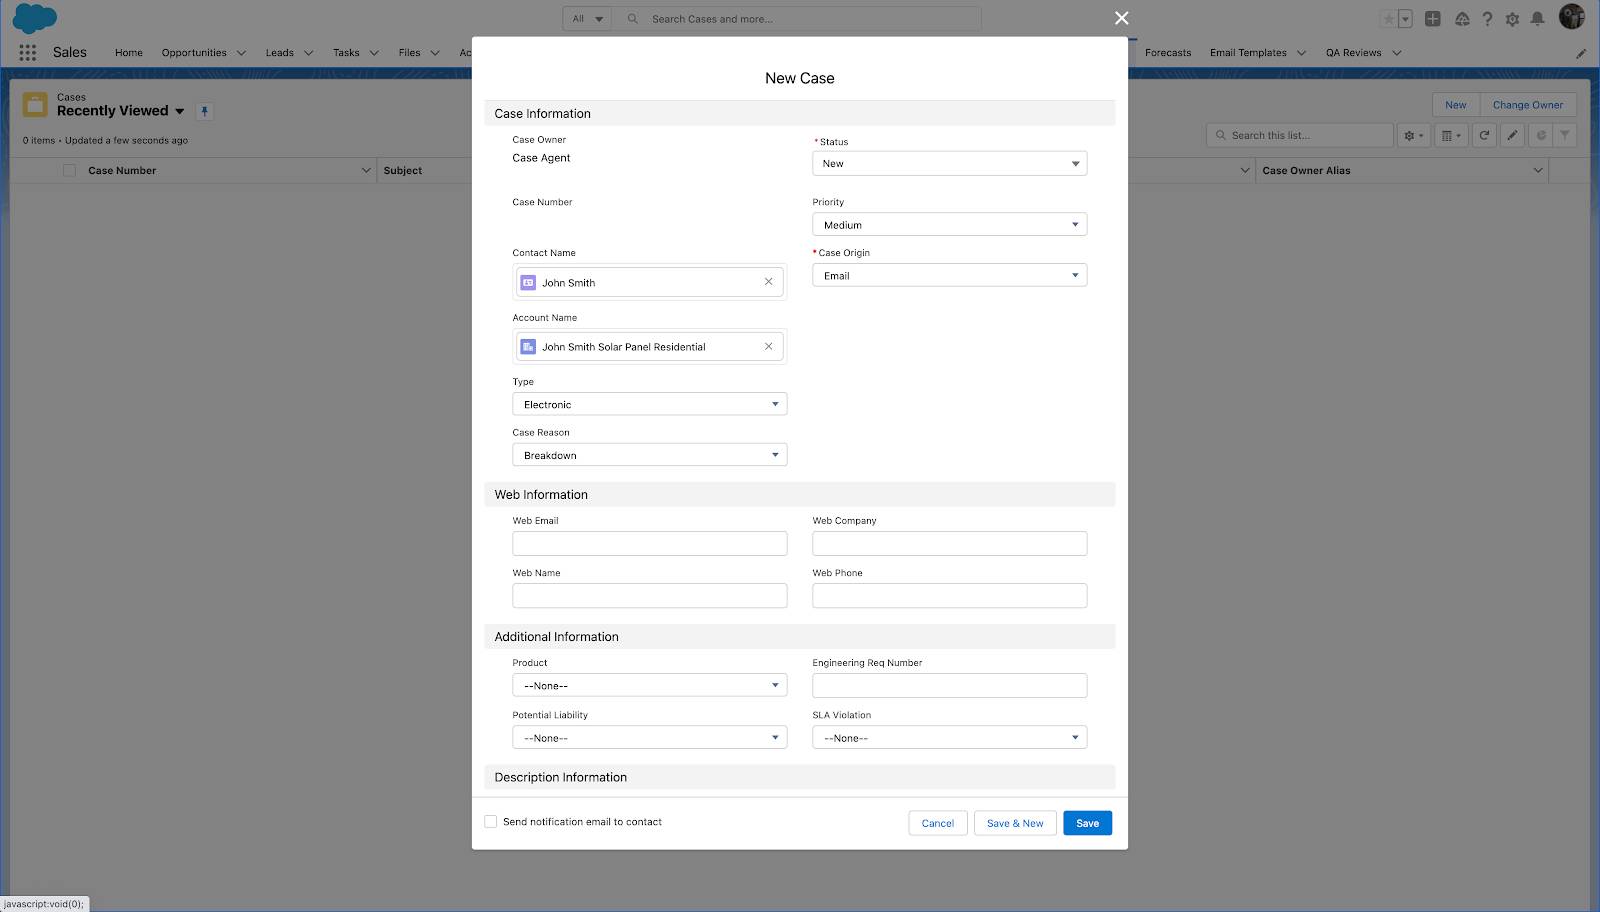Refresh the case list with the refresh icon
Image resolution: width=1600 pixels, height=912 pixels.
[1484, 134]
